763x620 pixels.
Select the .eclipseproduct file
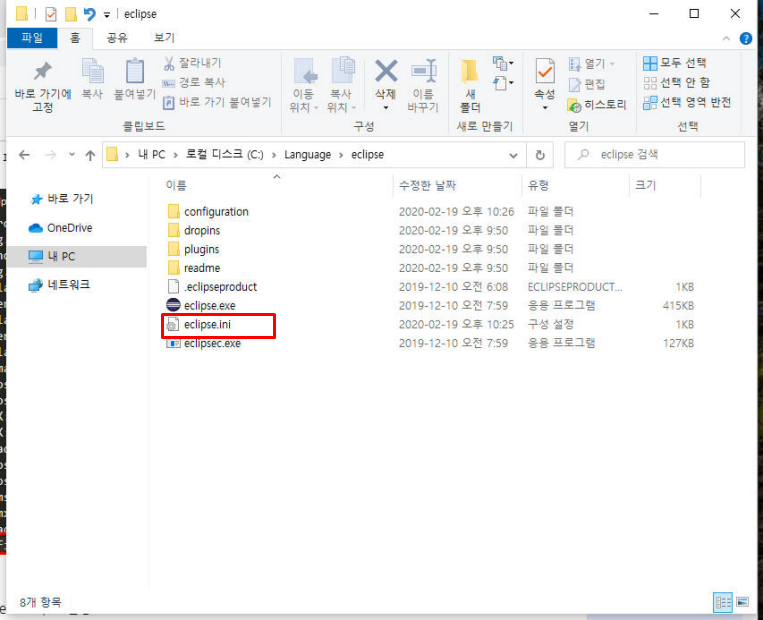coord(220,287)
